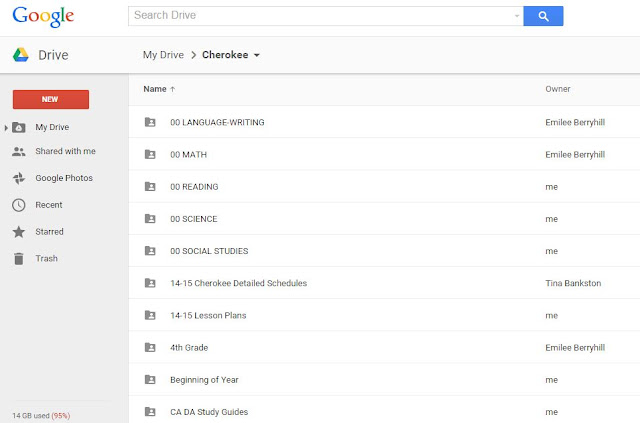Click the blue search magnifier button

point(544,16)
